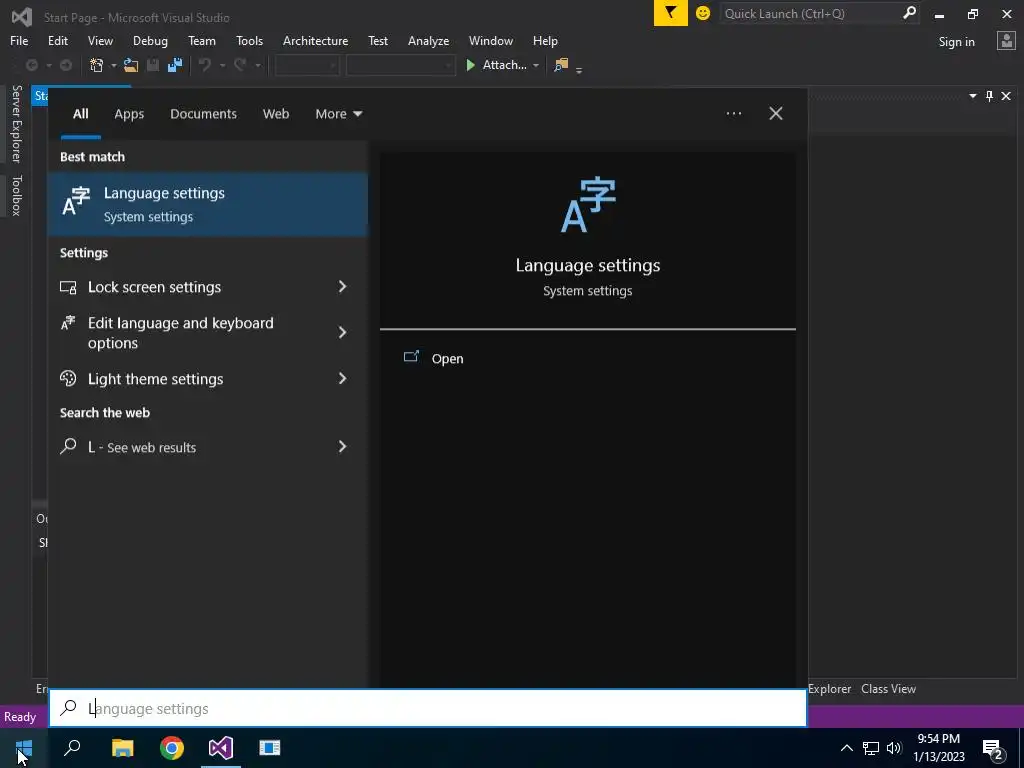Click the Save toolbar icon
This screenshot has height=768, width=1024.
[x=153, y=65]
